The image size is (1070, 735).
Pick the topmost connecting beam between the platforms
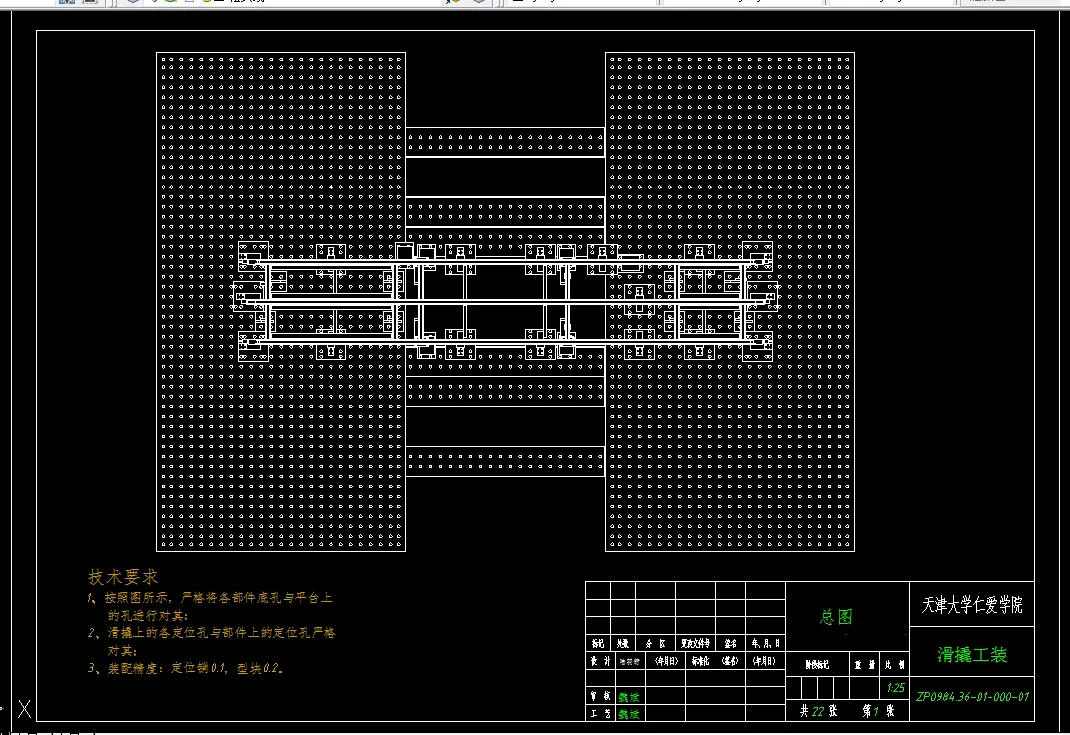click(505, 142)
